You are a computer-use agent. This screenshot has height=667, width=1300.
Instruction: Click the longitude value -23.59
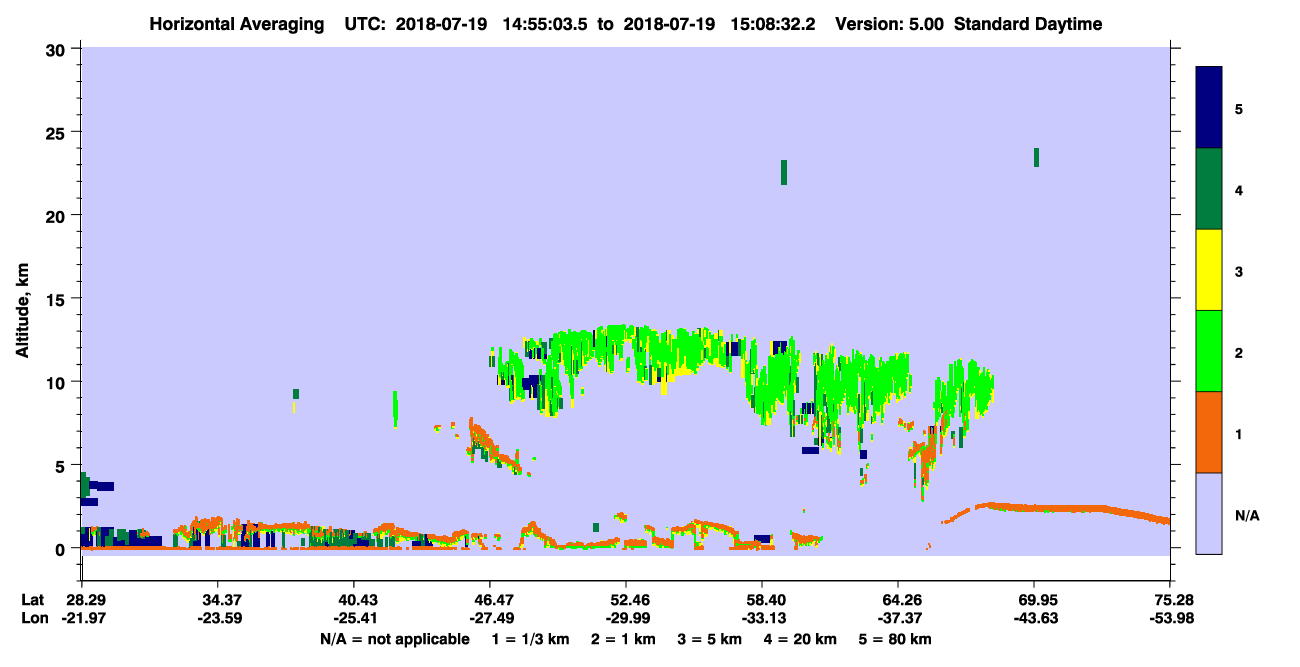[x=217, y=618]
